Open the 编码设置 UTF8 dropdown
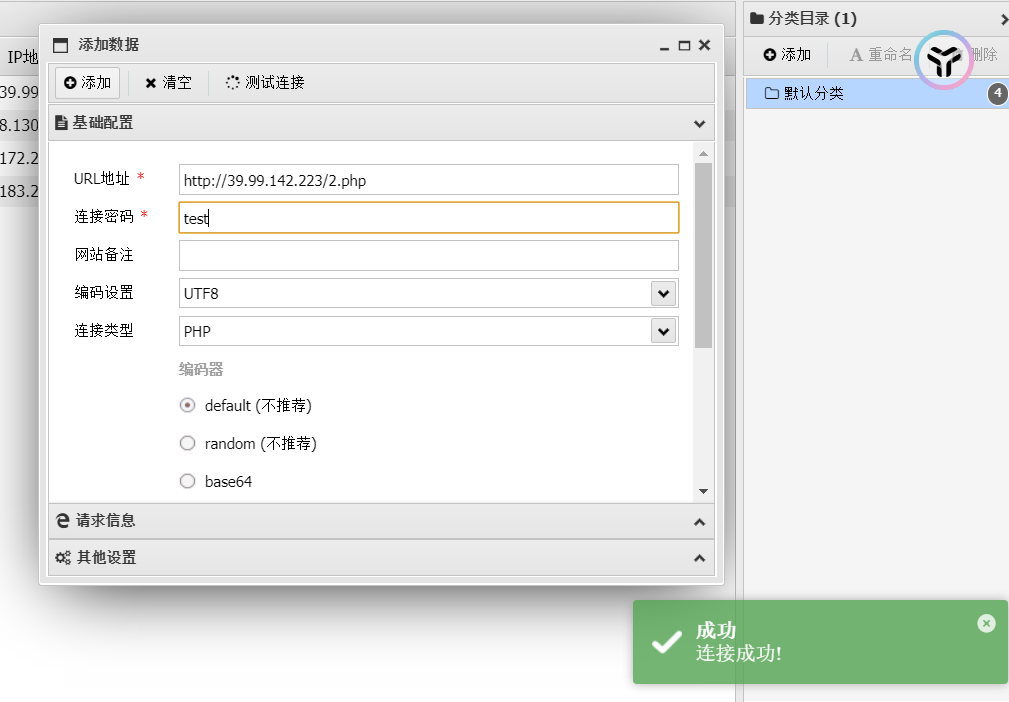 663,293
